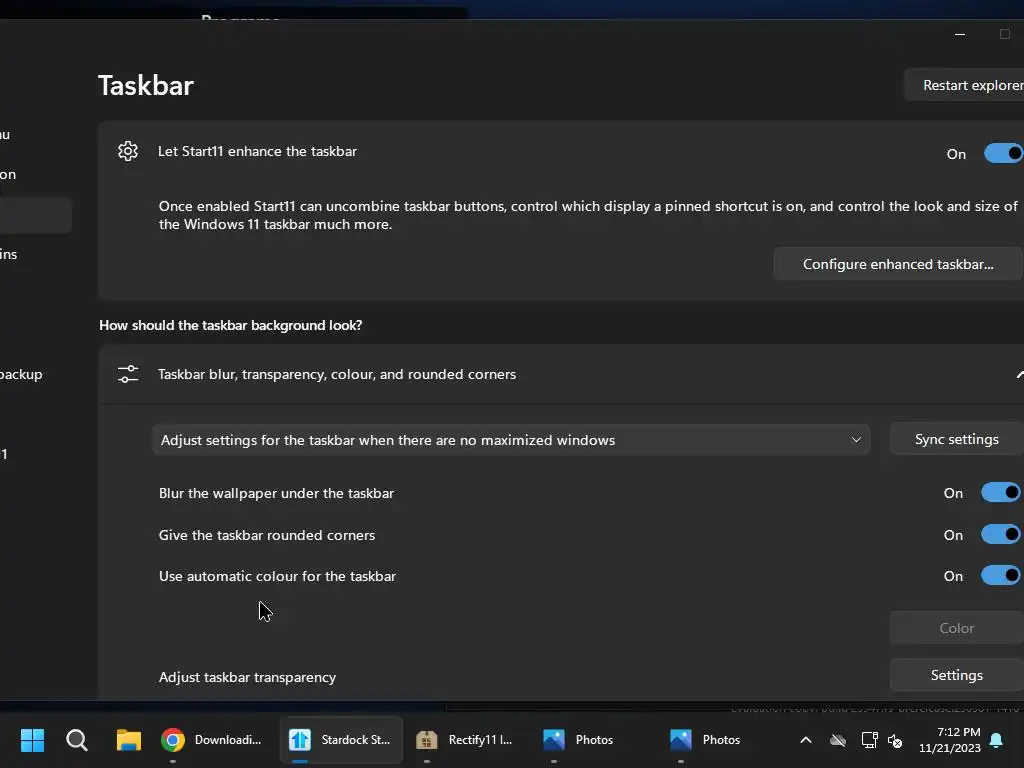The image size is (1024, 768).
Task: Click the OneDrive cloud tray icon
Action: [838, 740]
